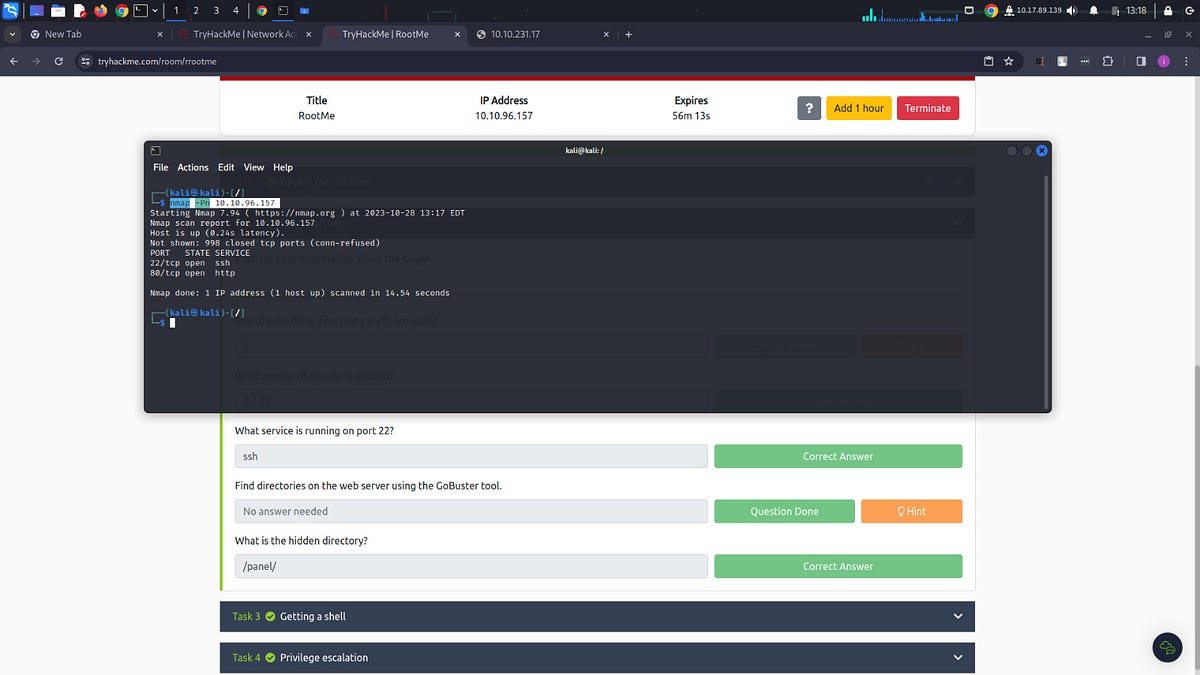Click the Hint button for GoBuster question
Image resolution: width=1200 pixels, height=675 pixels.
point(911,511)
